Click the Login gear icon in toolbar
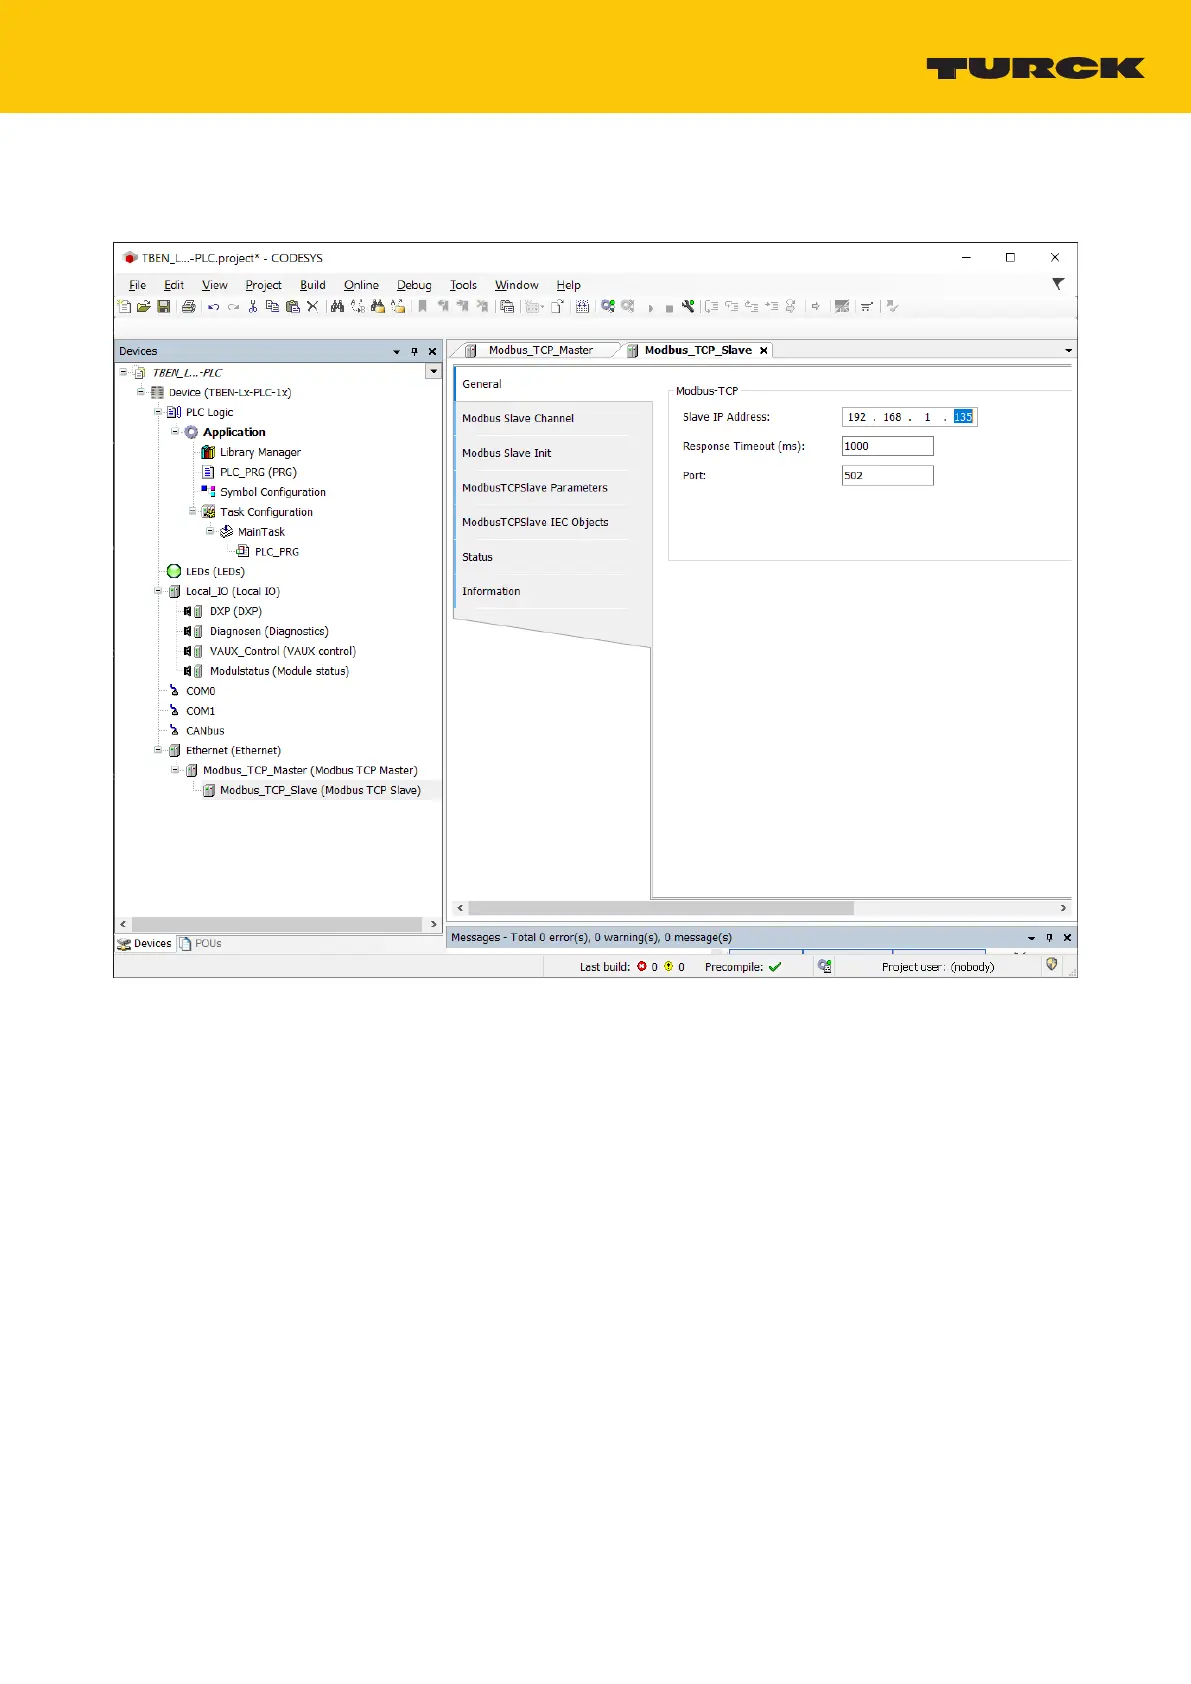 (607, 307)
